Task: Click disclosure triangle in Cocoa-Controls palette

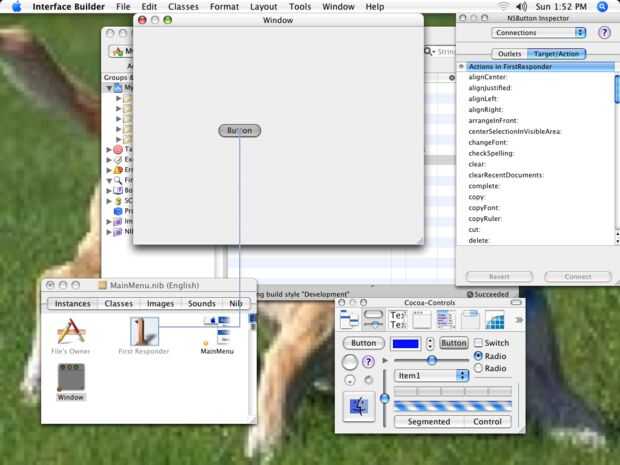Action: coord(385,361)
